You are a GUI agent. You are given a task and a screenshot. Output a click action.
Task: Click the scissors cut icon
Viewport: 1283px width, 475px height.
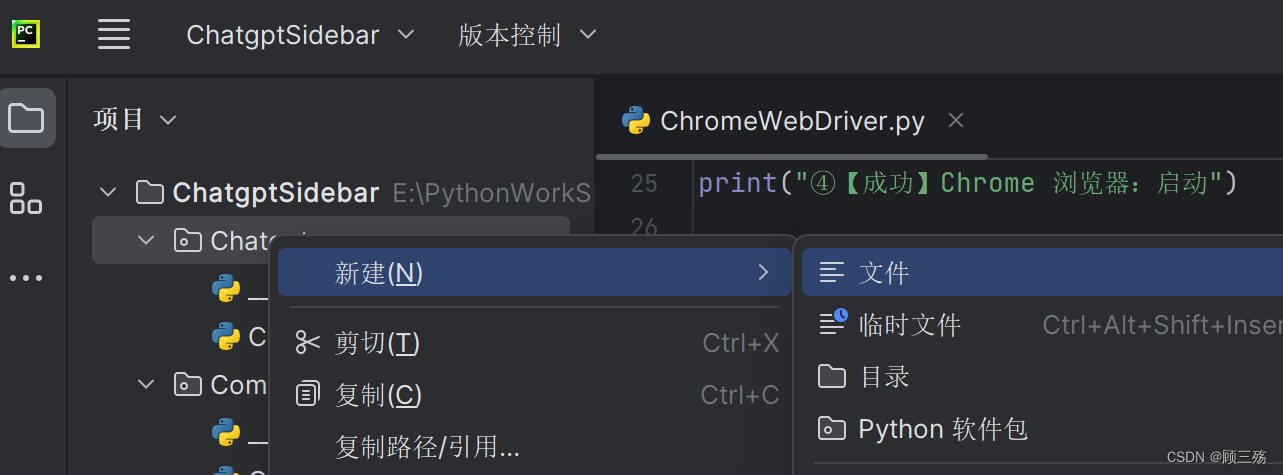click(x=307, y=343)
